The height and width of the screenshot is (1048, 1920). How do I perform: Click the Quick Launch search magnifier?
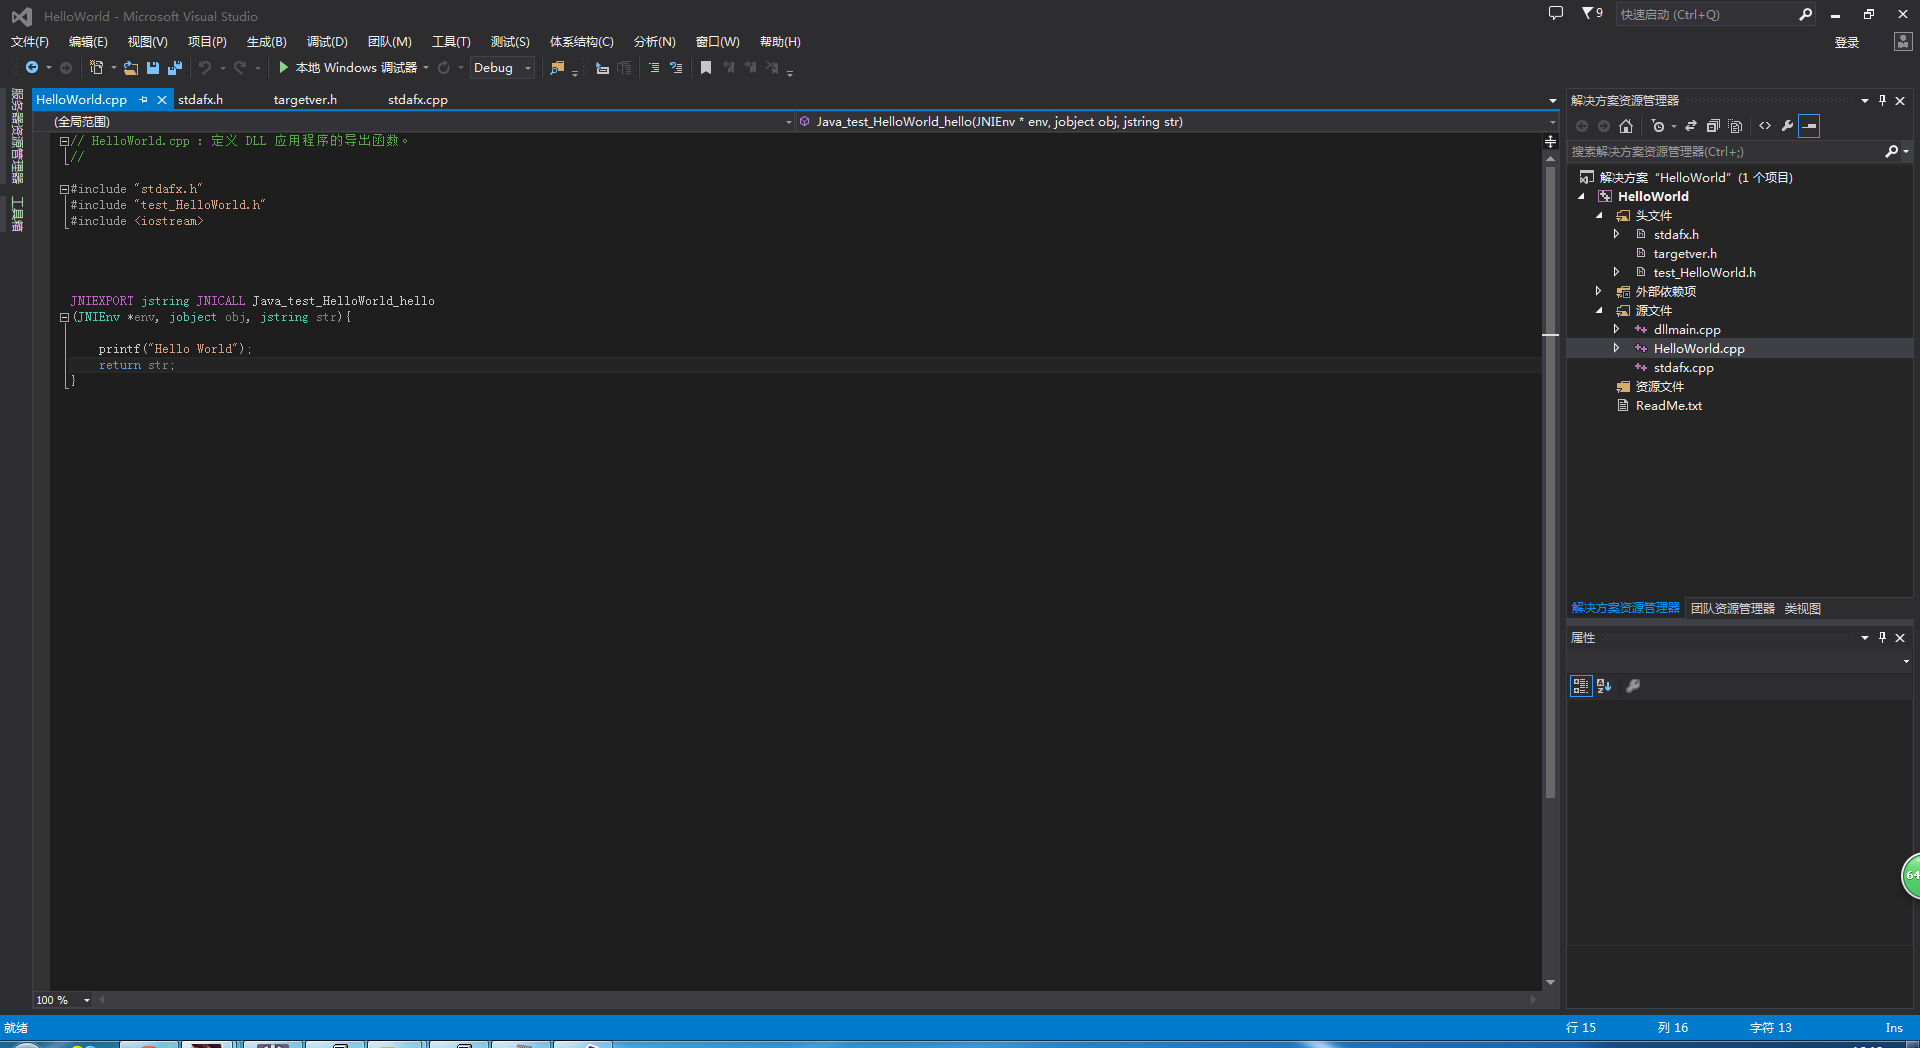coord(1805,14)
